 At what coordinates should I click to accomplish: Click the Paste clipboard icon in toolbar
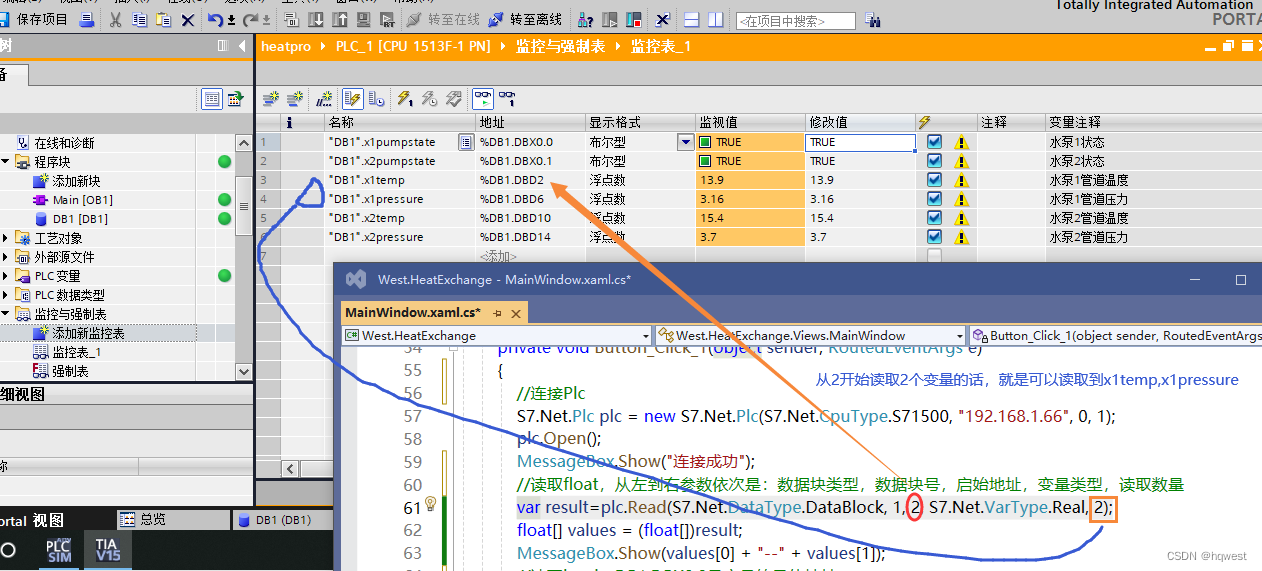[165, 20]
